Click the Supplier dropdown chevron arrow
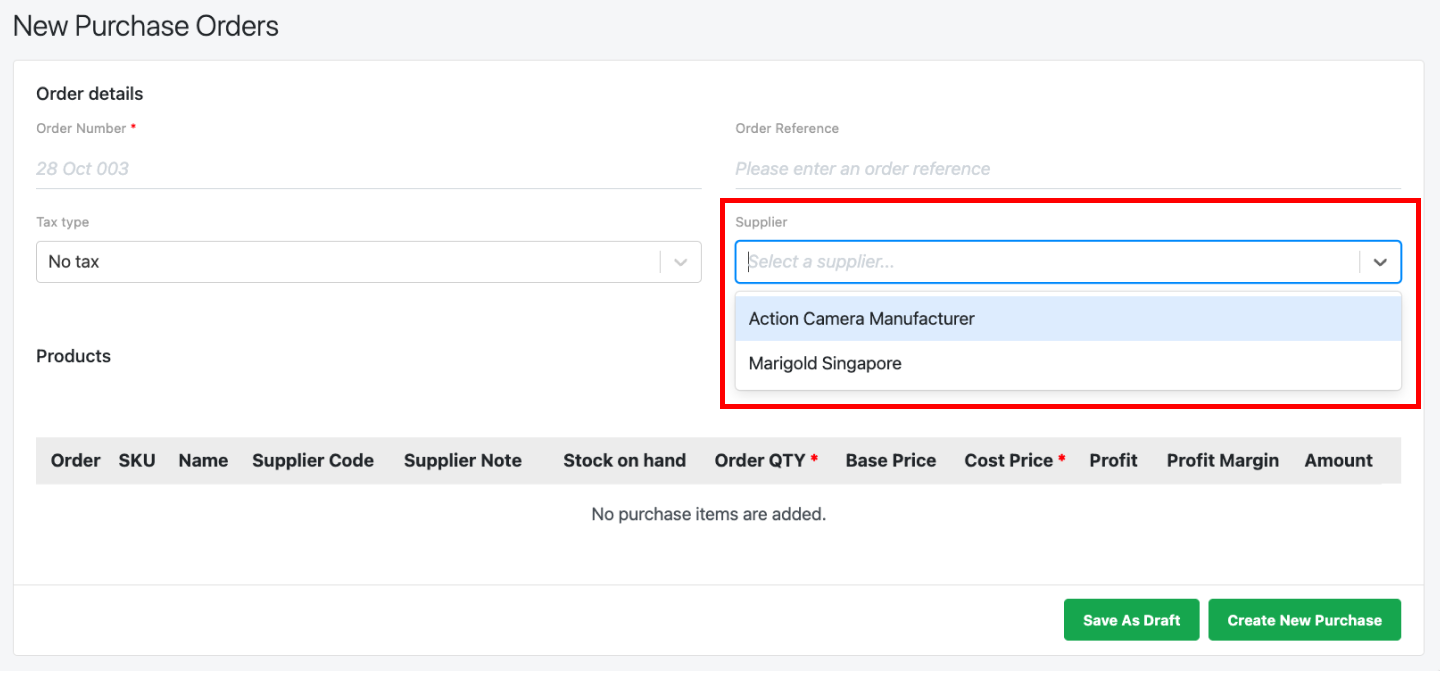The height and width of the screenshot is (674, 1440). pyautogui.click(x=1380, y=262)
